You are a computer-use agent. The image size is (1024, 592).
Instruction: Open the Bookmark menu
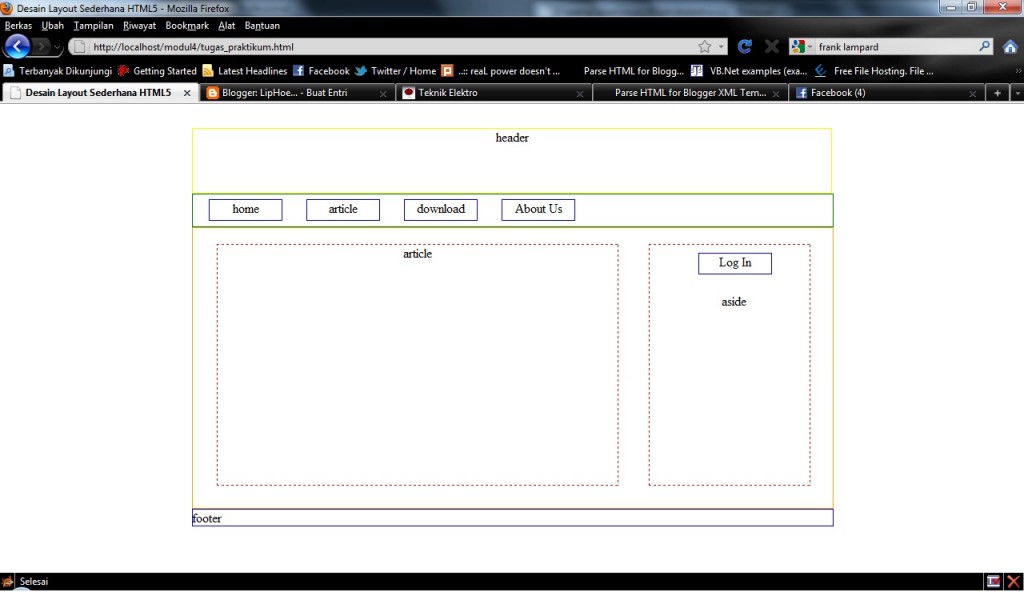tap(186, 25)
